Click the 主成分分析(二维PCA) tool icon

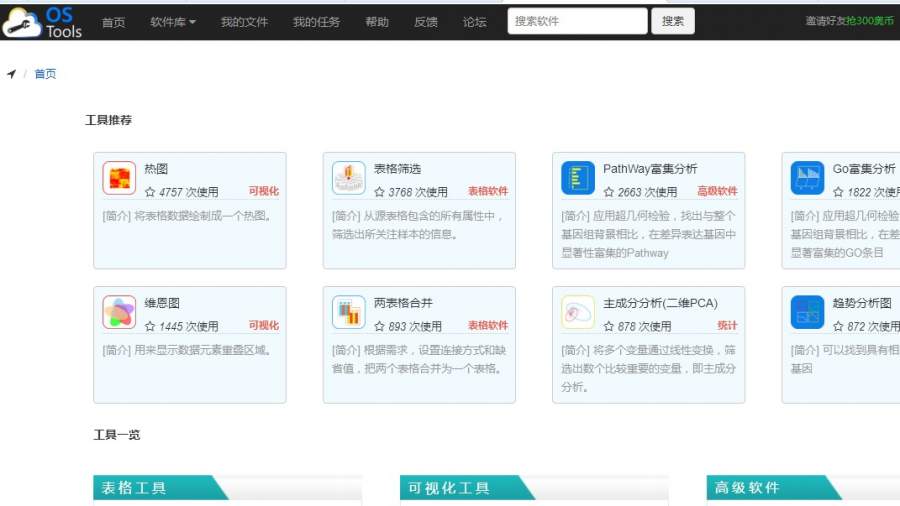point(578,312)
